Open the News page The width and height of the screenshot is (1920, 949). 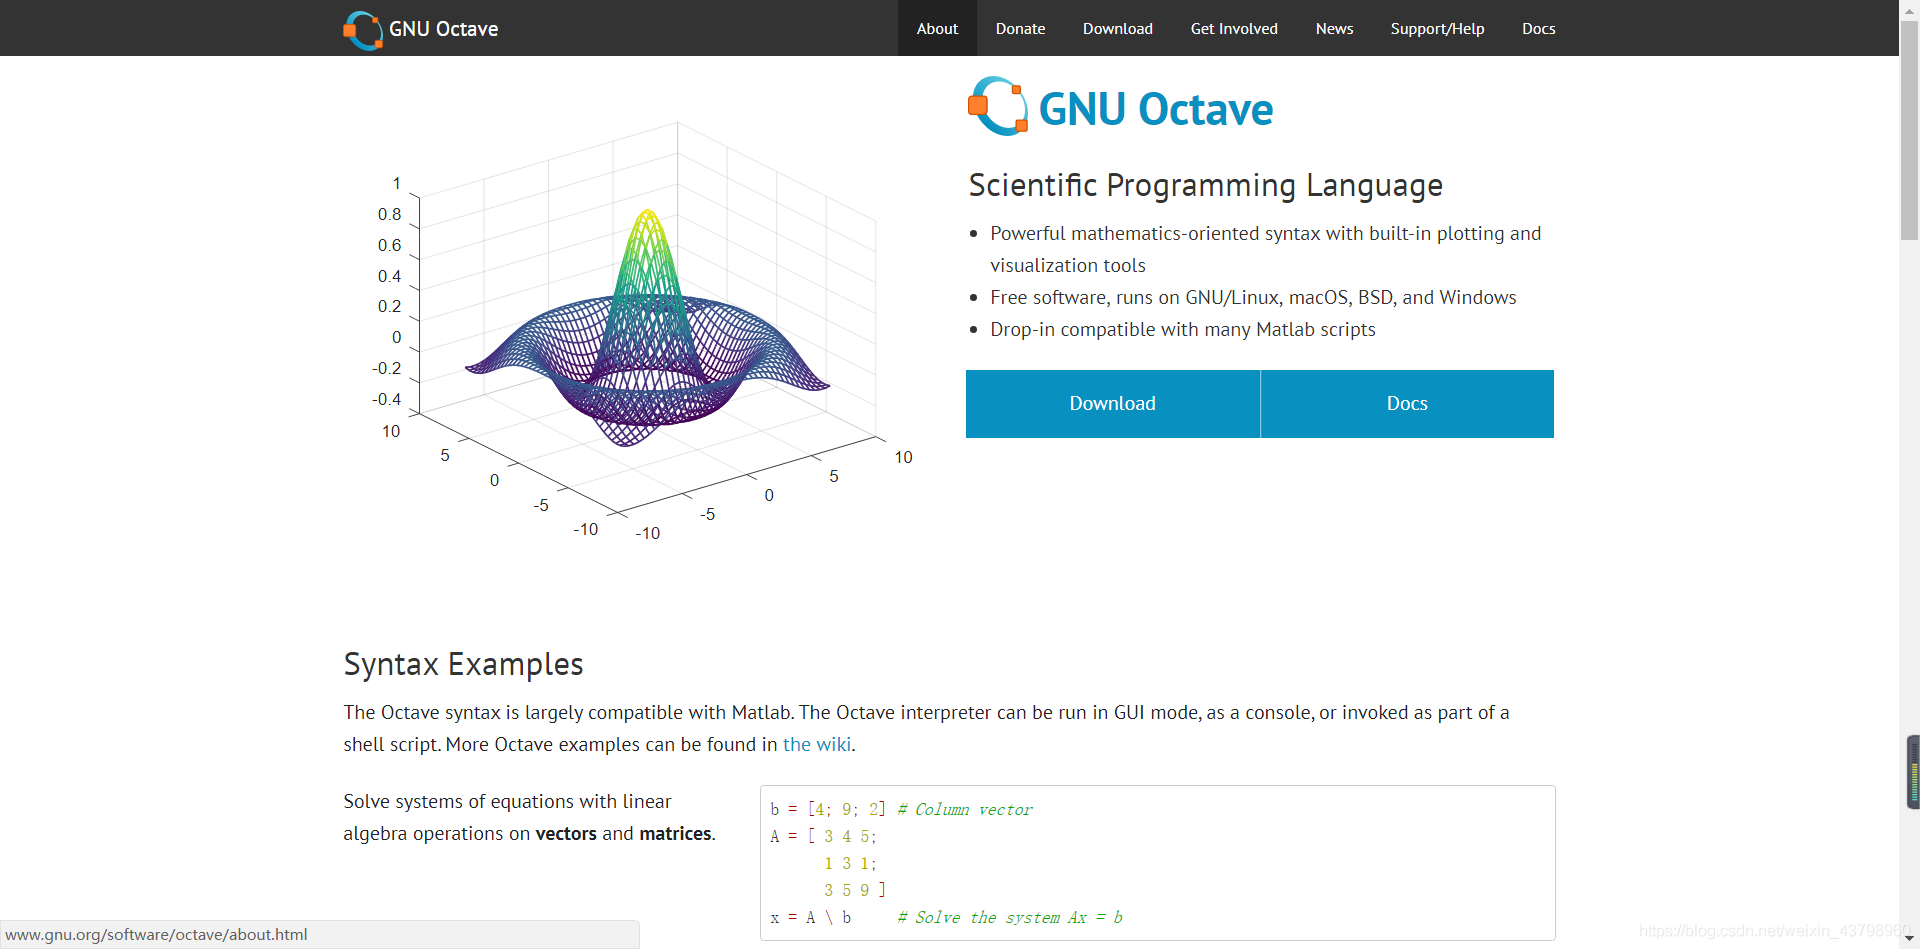[1334, 28]
